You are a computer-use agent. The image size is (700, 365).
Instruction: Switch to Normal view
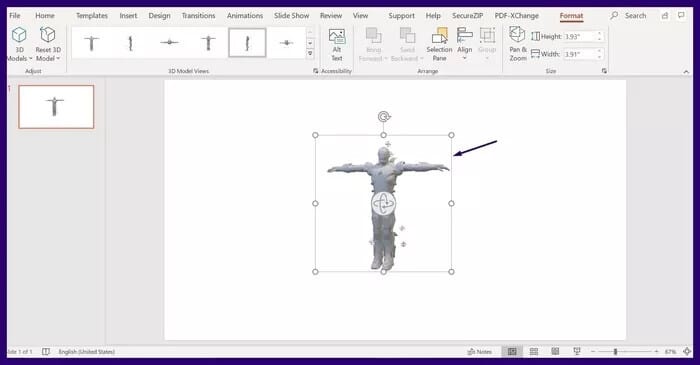click(x=512, y=352)
